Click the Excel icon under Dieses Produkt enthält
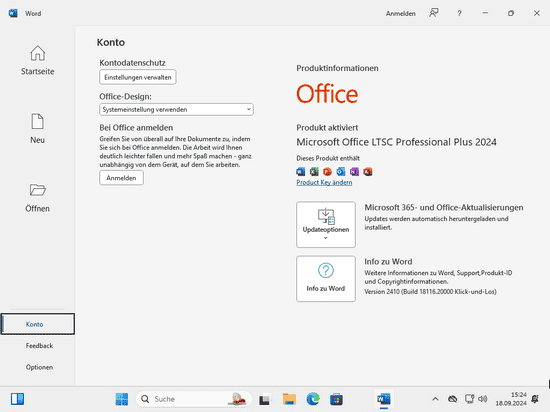Image resolution: width=550 pixels, height=412 pixels. [x=314, y=172]
